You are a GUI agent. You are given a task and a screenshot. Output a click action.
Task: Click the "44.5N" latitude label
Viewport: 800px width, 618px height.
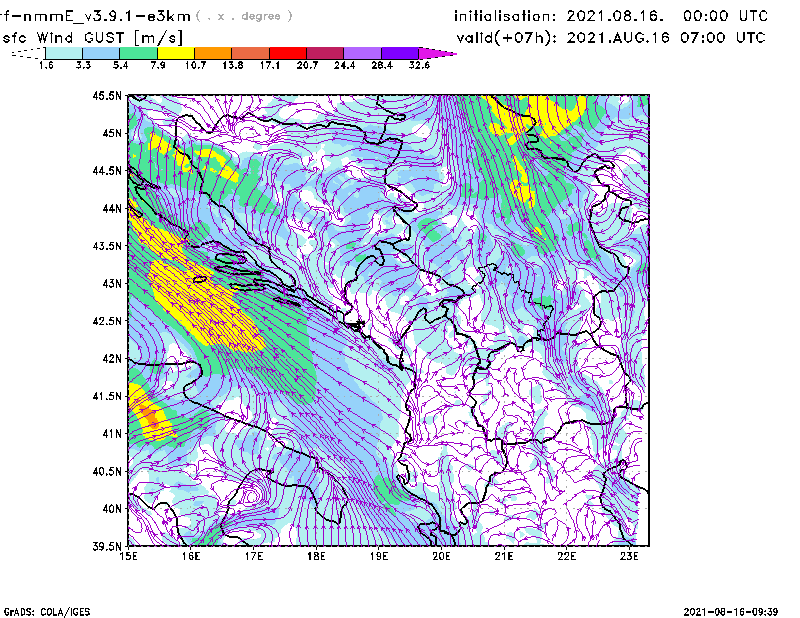point(107,170)
